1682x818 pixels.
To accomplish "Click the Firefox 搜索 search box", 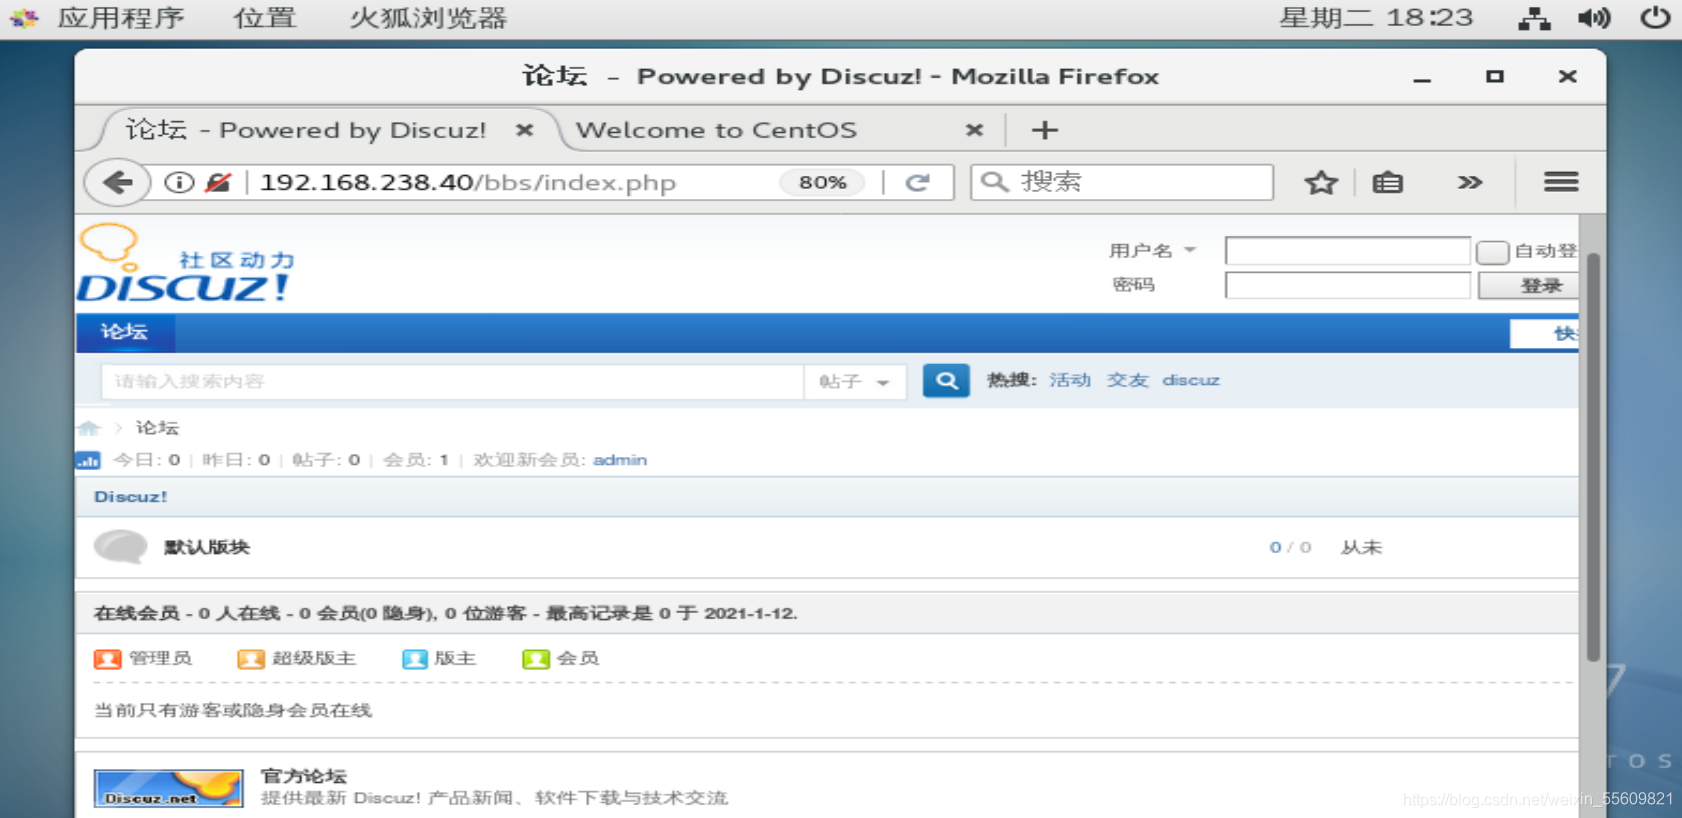I will pos(1122,182).
